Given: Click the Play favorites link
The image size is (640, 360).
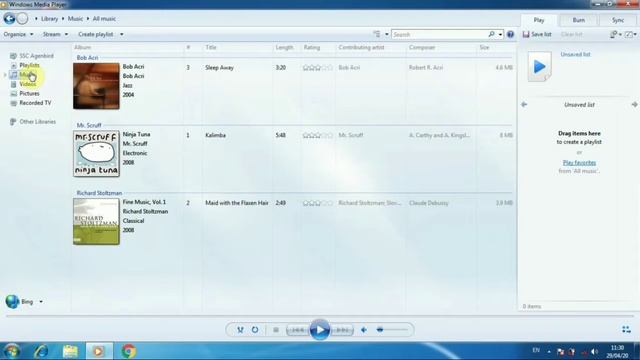Looking at the screenshot, I should pyautogui.click(x=579, y=162).
